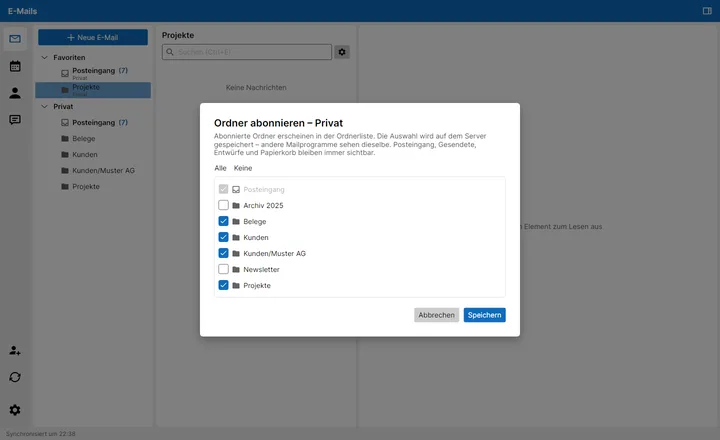Image resolution: width=720 pixels, height=440 pixels.
Task: Open the Contacts view in sidebar
Action: pos(15,93)
